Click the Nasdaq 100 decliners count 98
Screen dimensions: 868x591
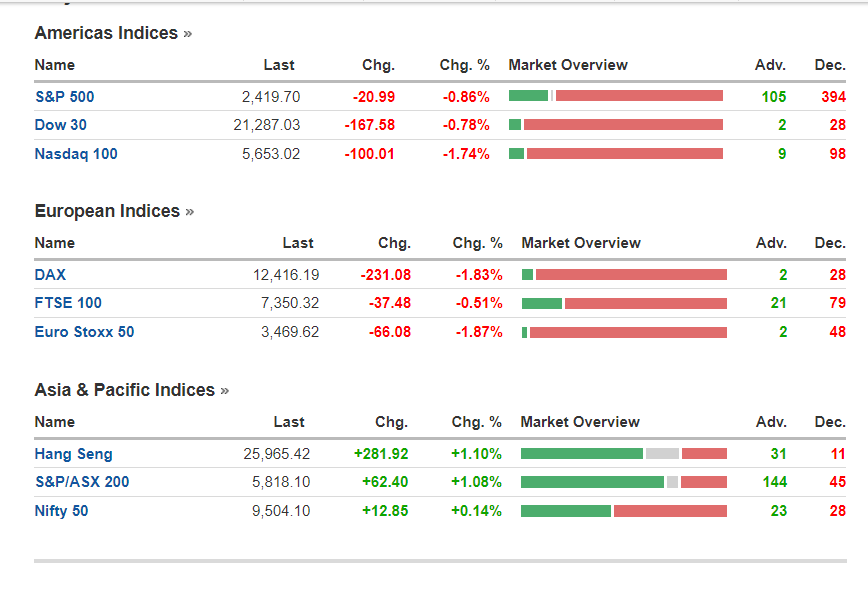pos(837,154)
